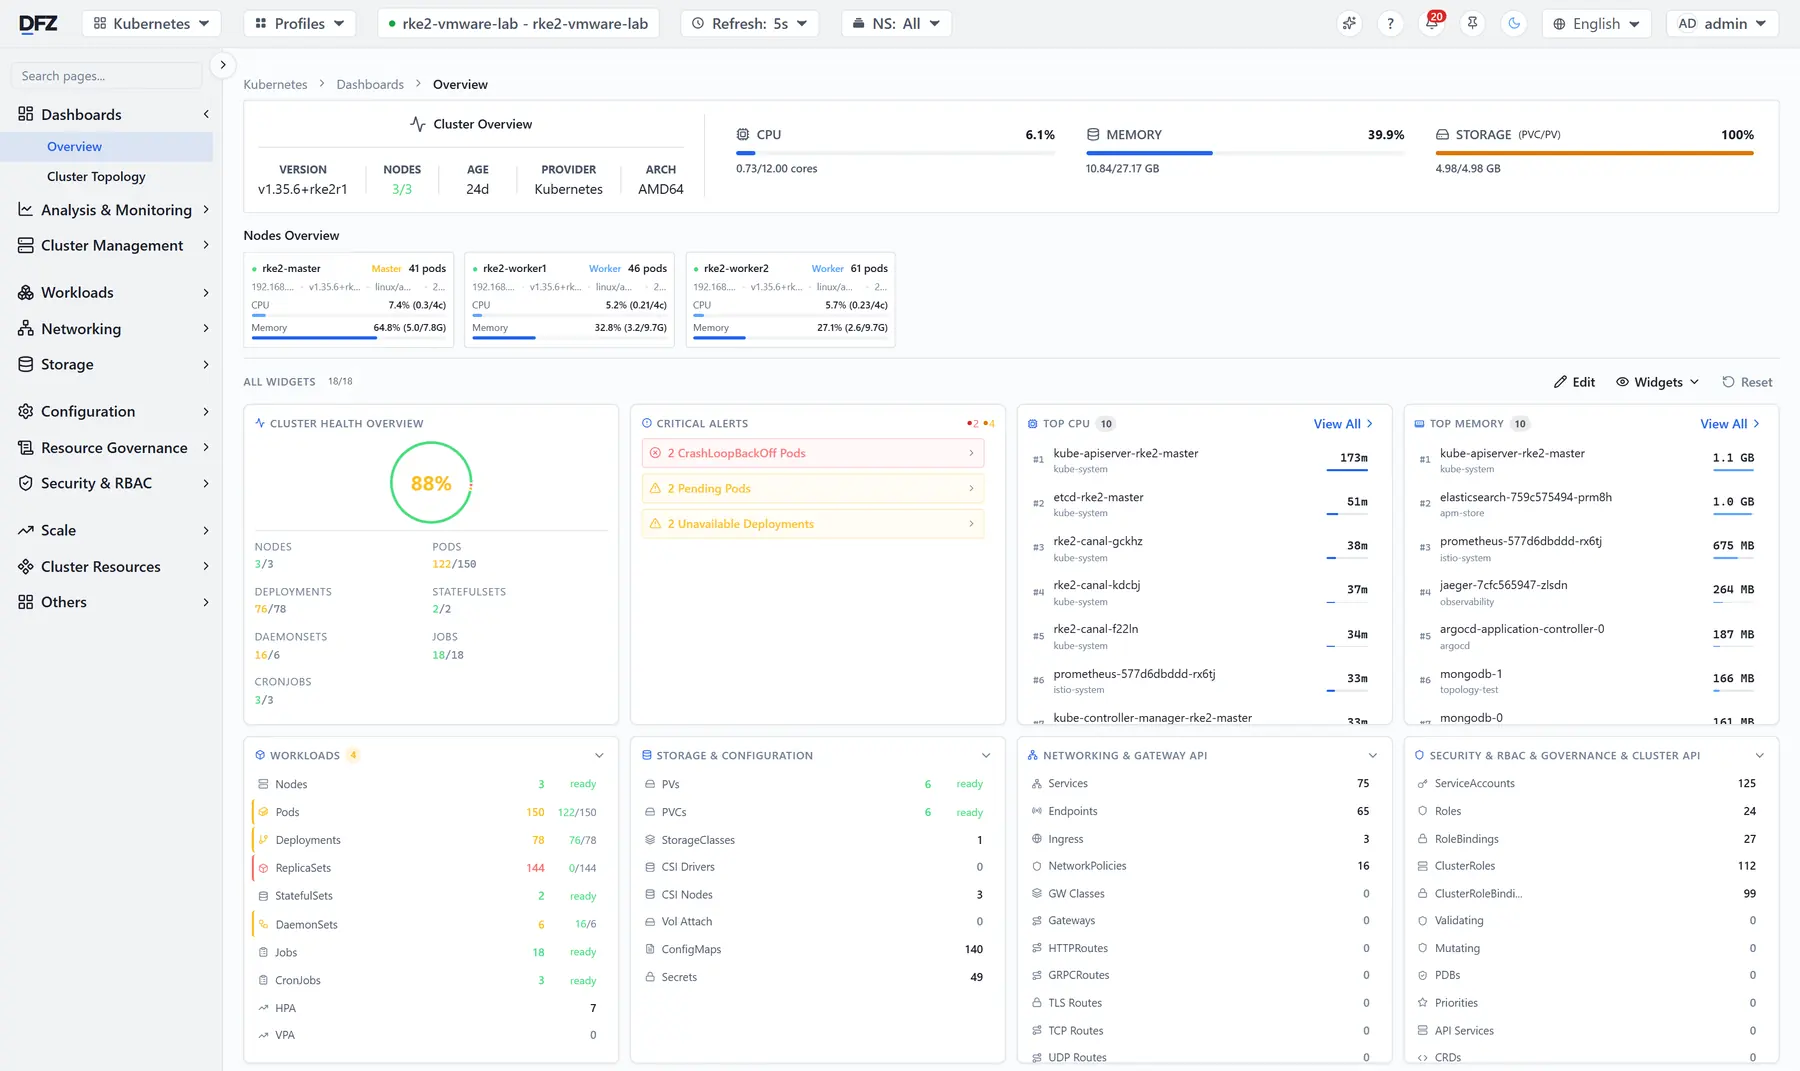
Task: Collapse the Storage & Configuration widget chevron
Action: (x=986, y=756)
